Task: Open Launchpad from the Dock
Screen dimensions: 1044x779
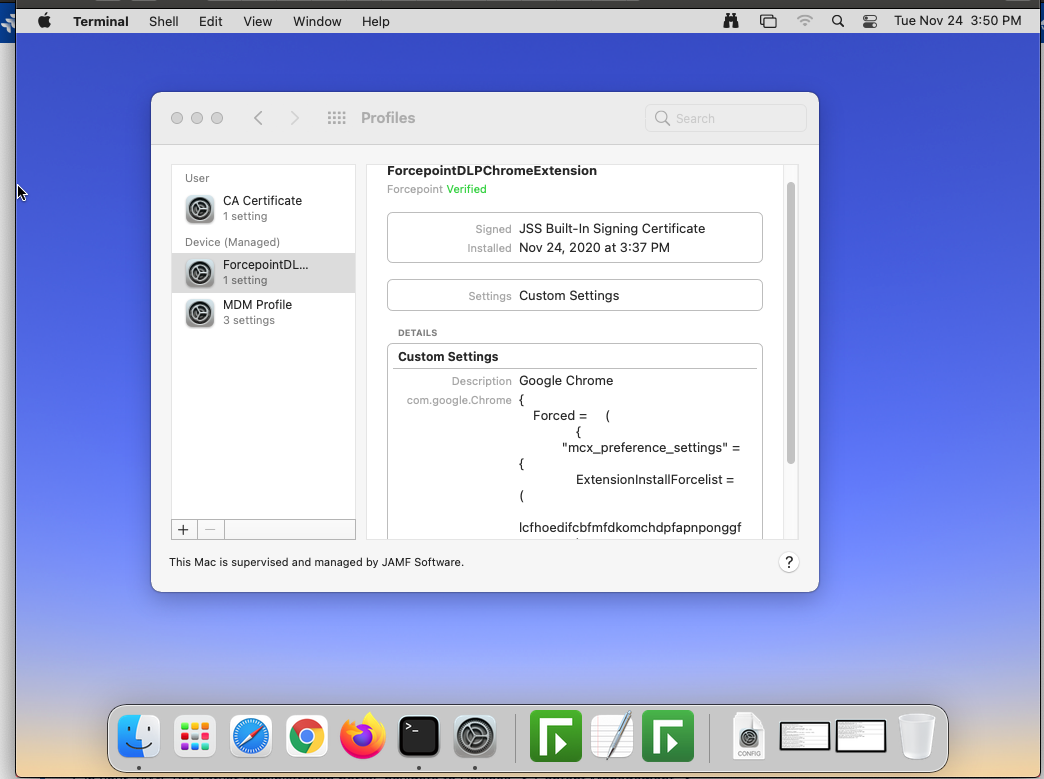Action: (x=194, y=736)
